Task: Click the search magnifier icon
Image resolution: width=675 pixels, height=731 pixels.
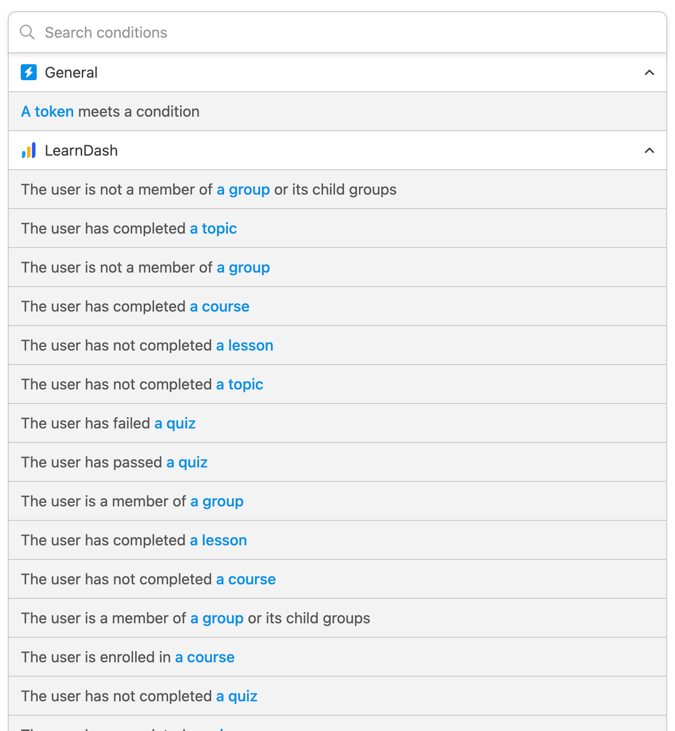Action: (x=27, y=32)
